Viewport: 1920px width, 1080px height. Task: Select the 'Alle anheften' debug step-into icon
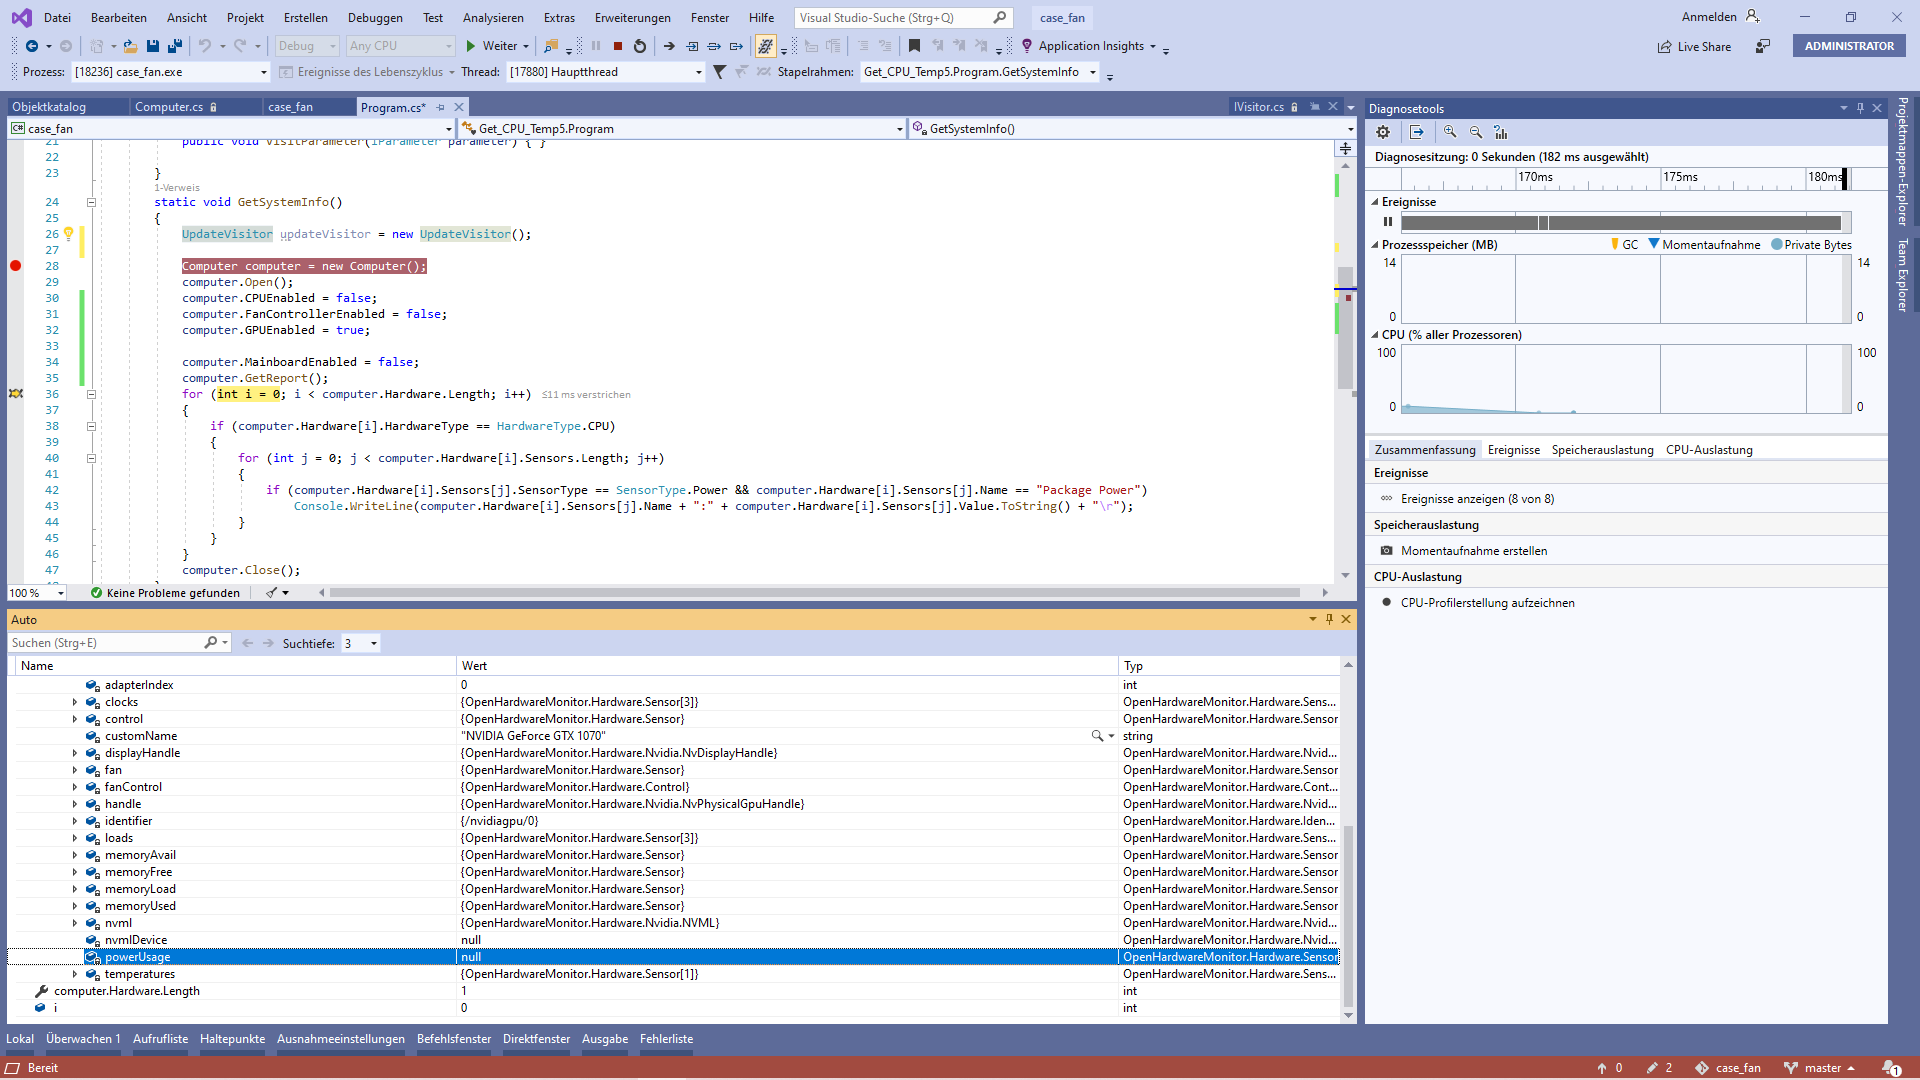[x=692, y=46]
